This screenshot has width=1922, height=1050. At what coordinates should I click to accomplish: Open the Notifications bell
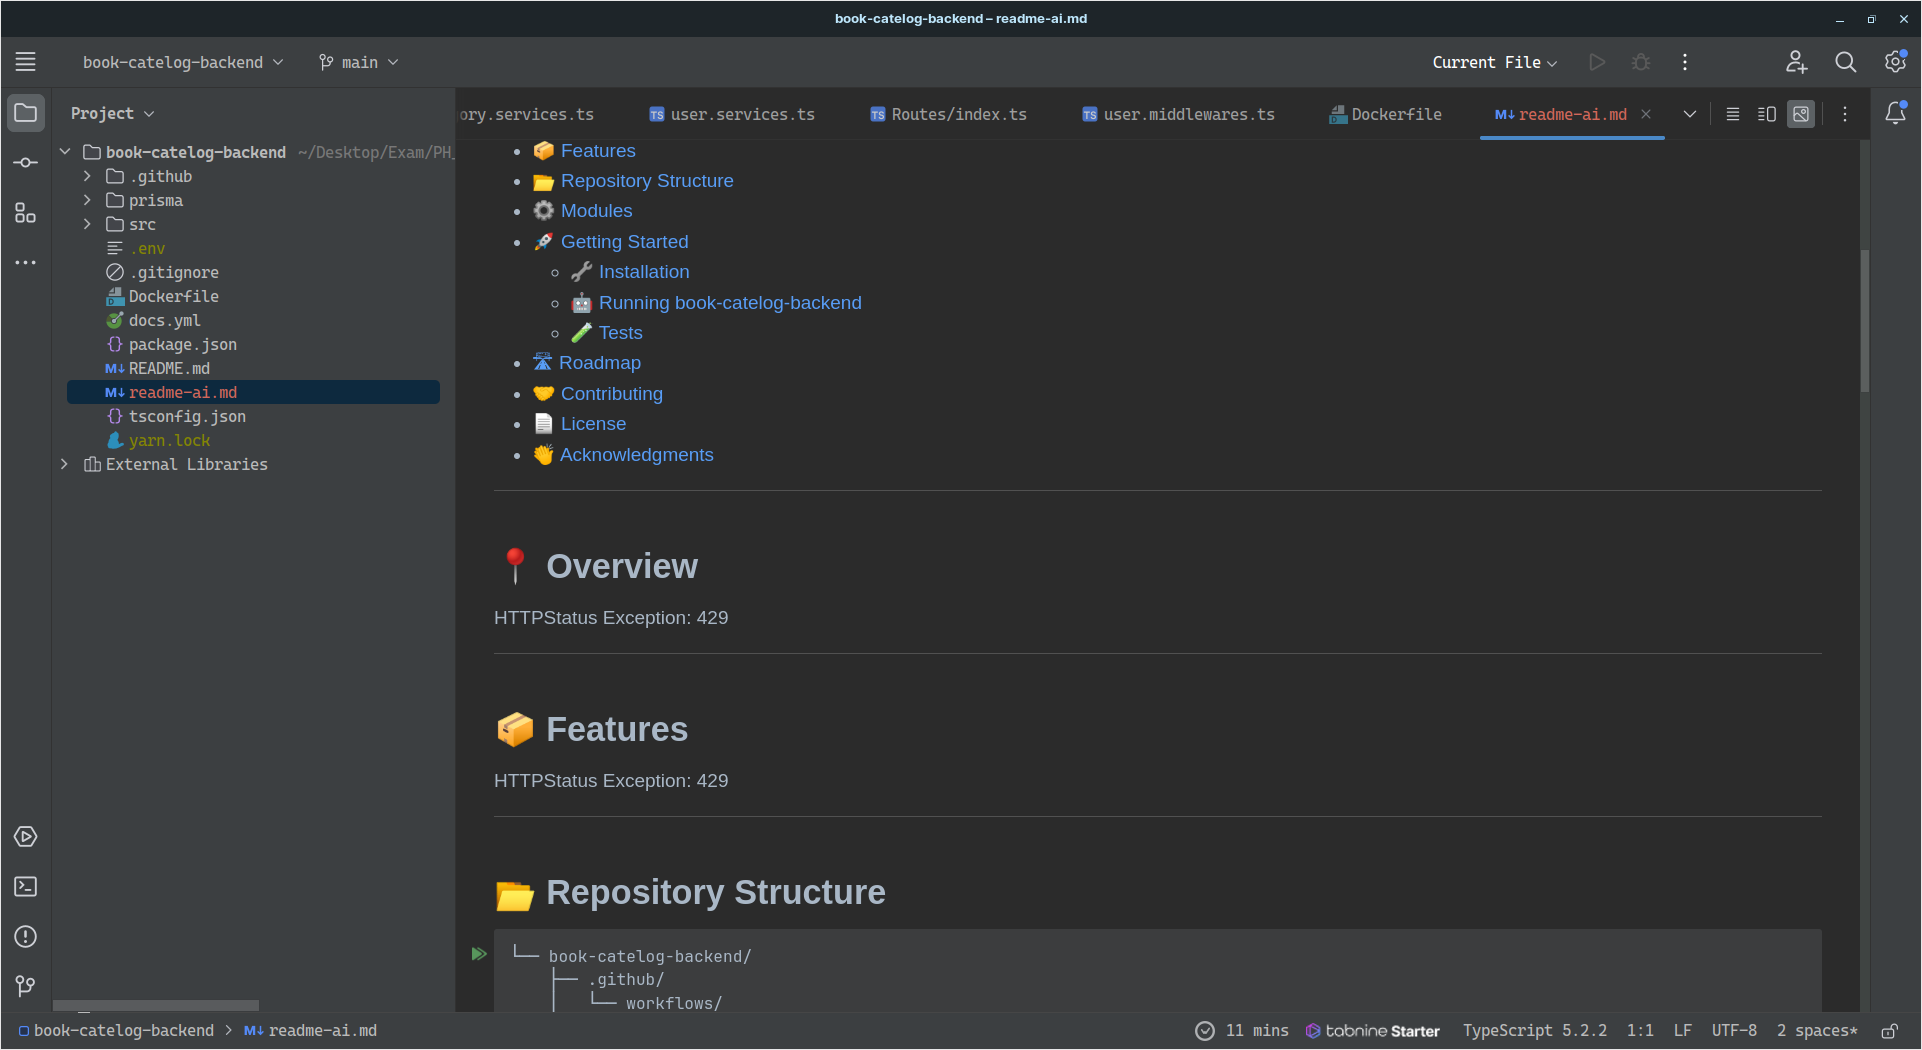pos(1895,113)
